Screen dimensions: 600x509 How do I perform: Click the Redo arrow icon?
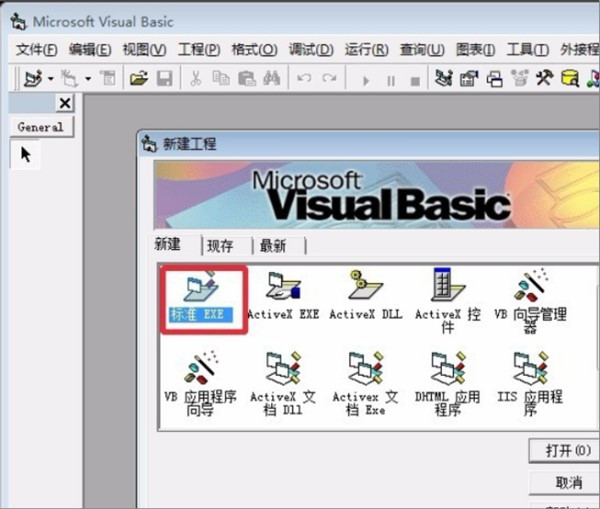pos(329,79)
